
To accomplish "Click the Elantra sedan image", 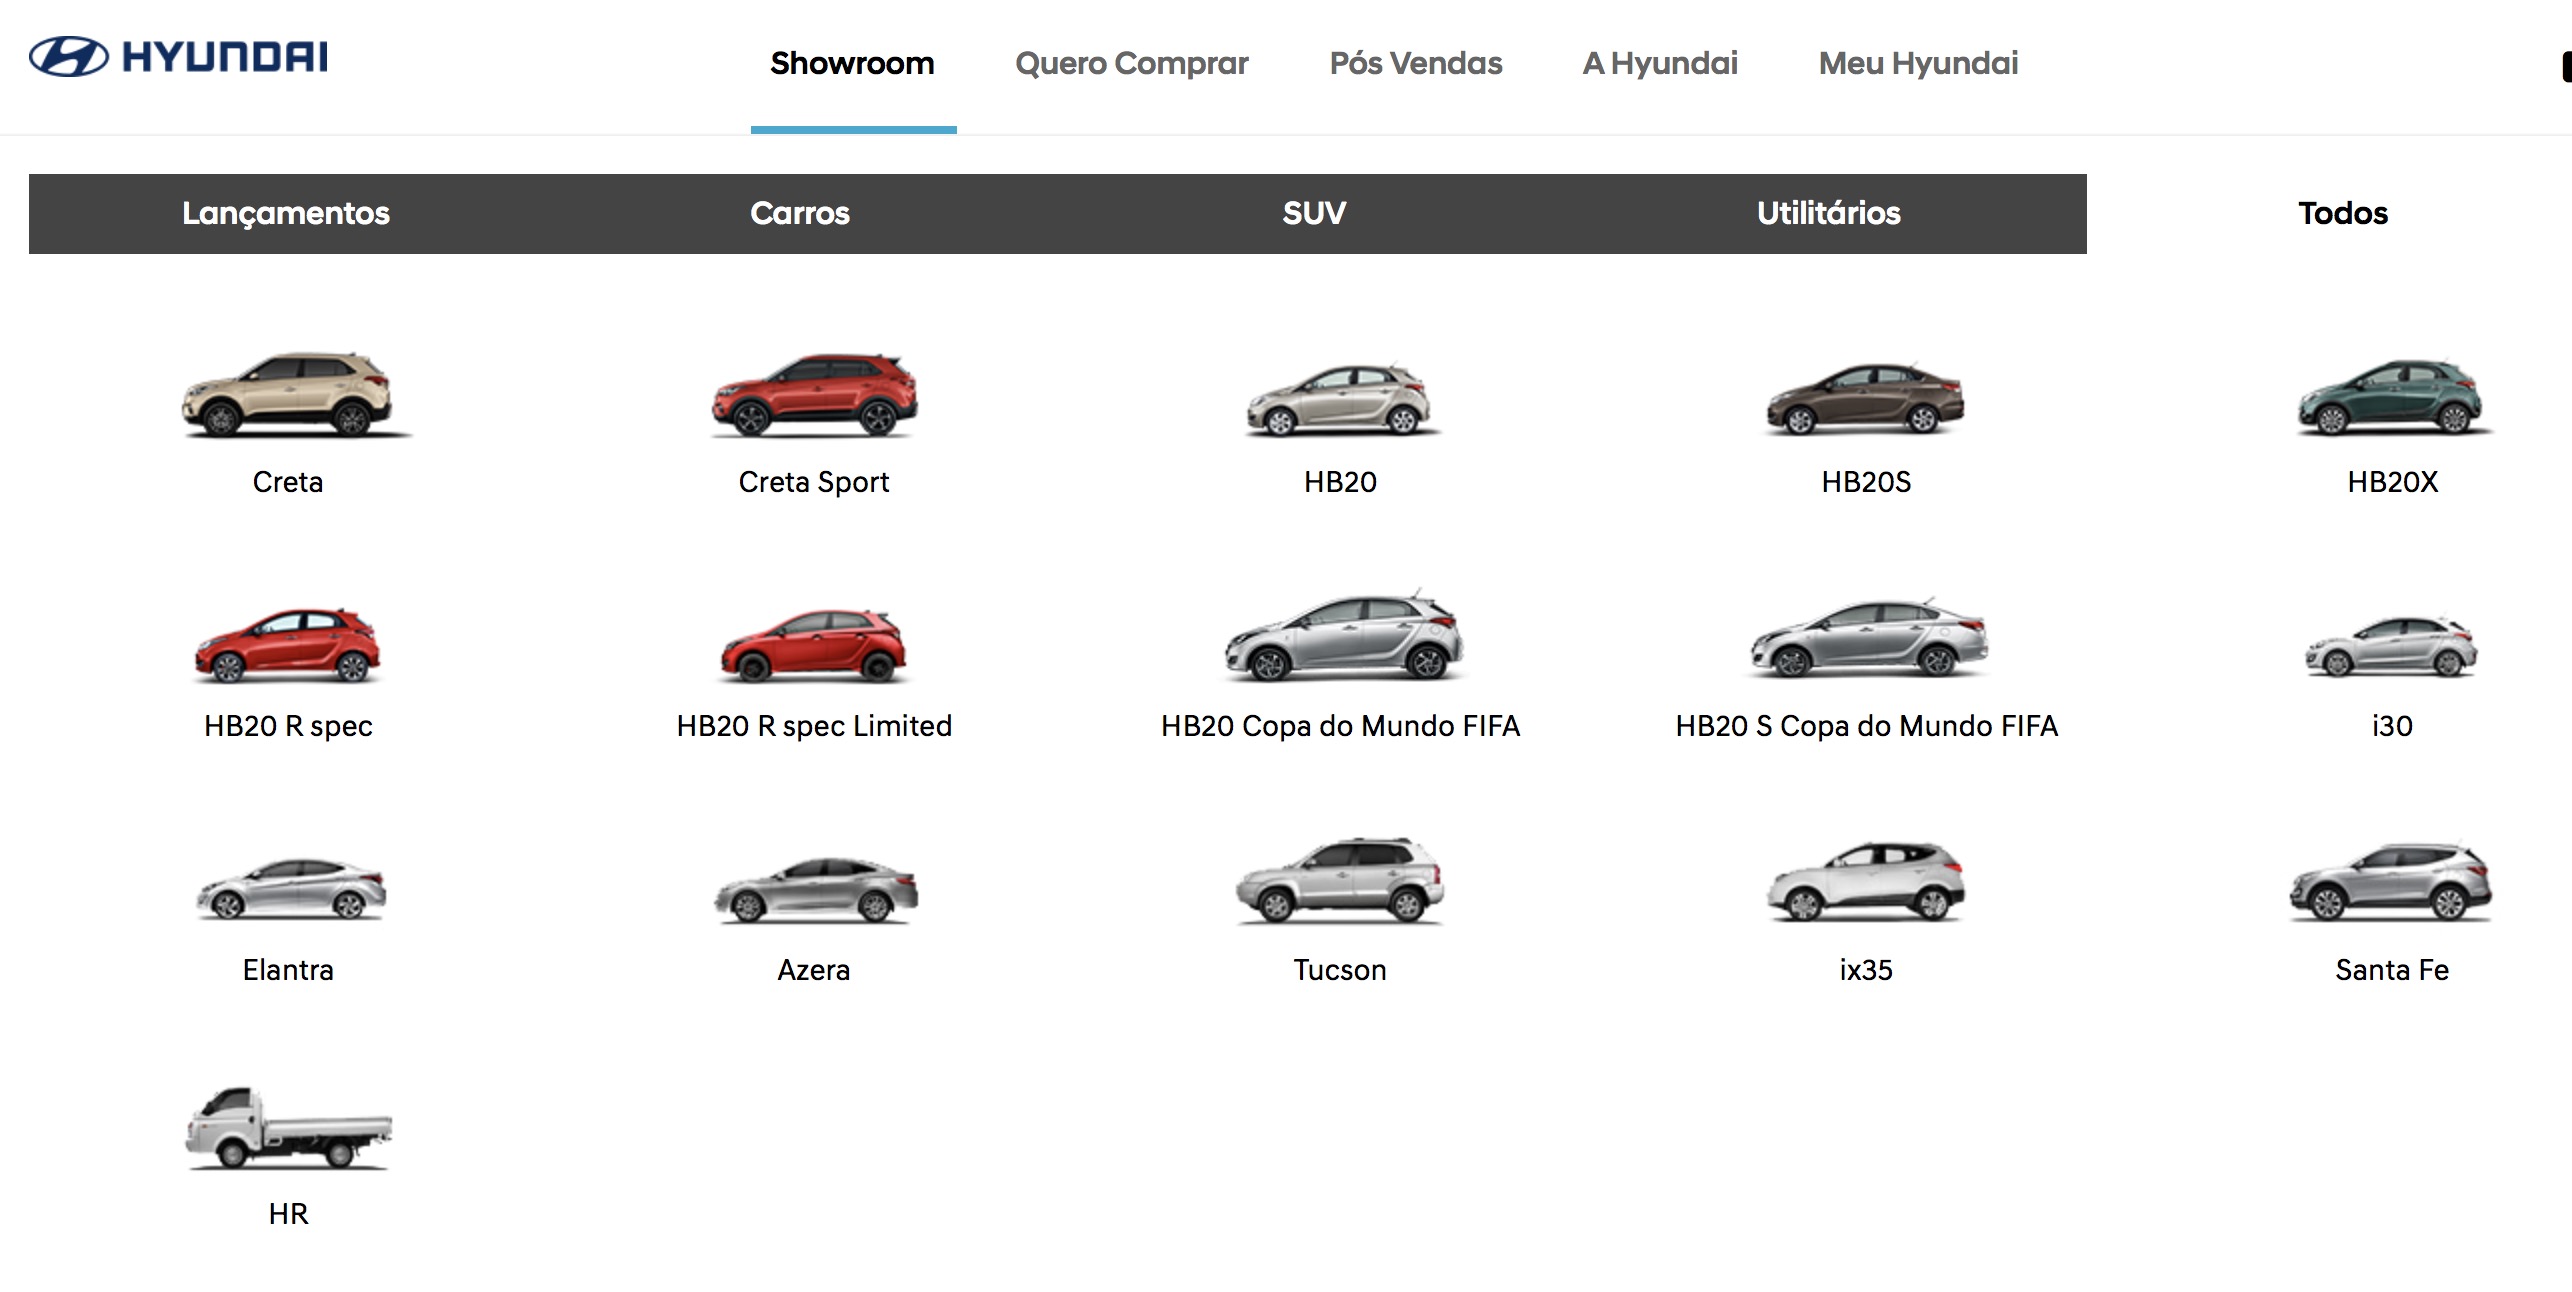I will coord(290,888).
